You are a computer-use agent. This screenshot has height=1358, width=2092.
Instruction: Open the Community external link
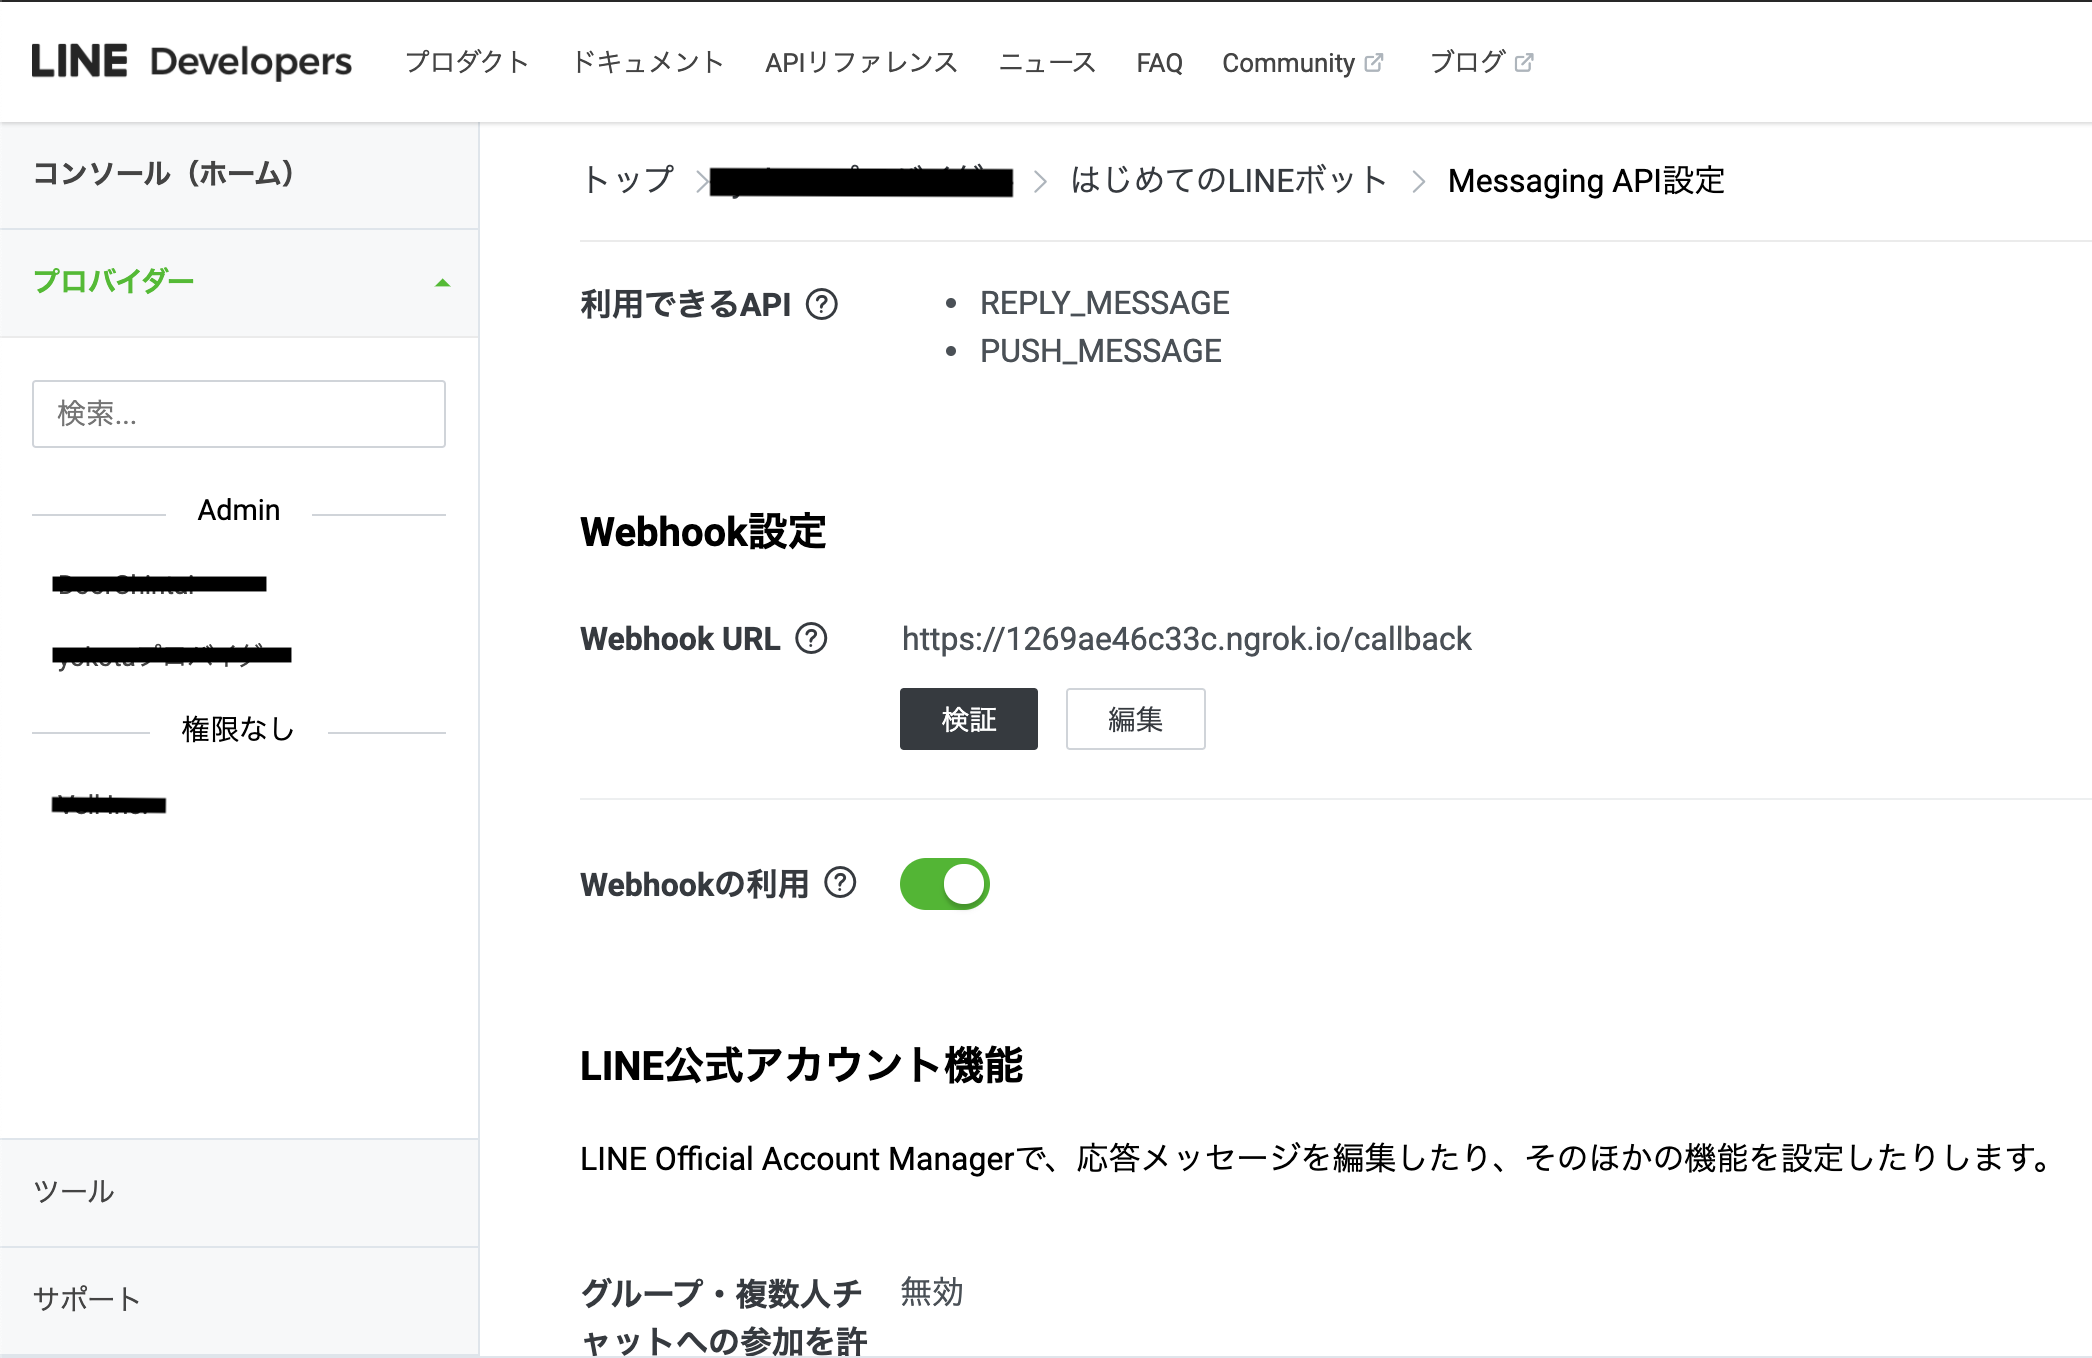click(x=1302, y=63)
